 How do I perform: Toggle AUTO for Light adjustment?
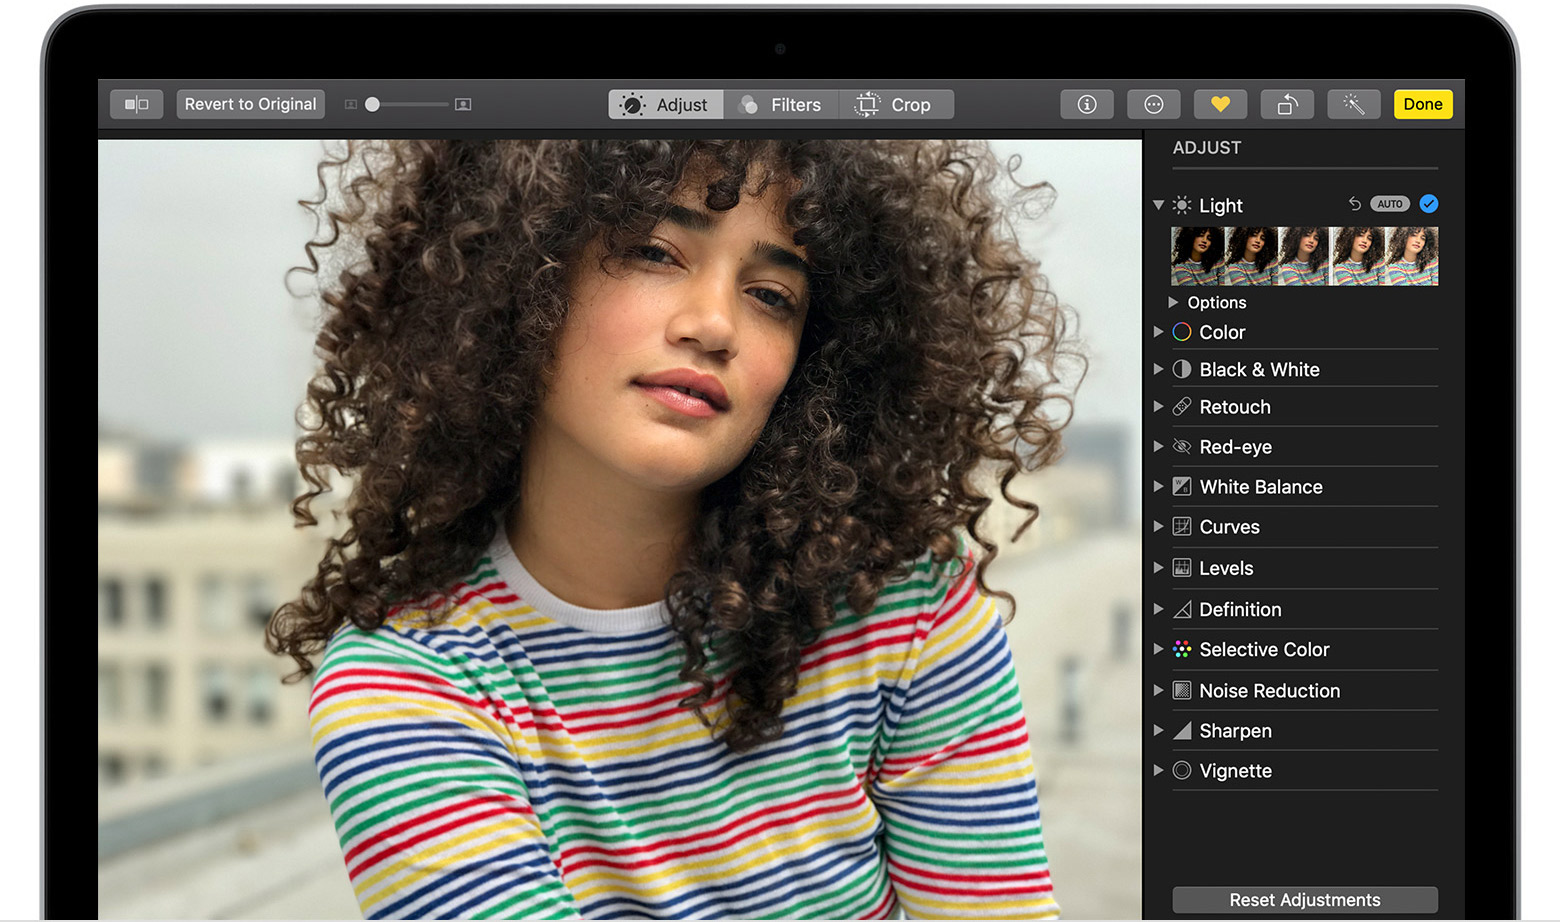pyautogui.click(x=1389, y=204)
